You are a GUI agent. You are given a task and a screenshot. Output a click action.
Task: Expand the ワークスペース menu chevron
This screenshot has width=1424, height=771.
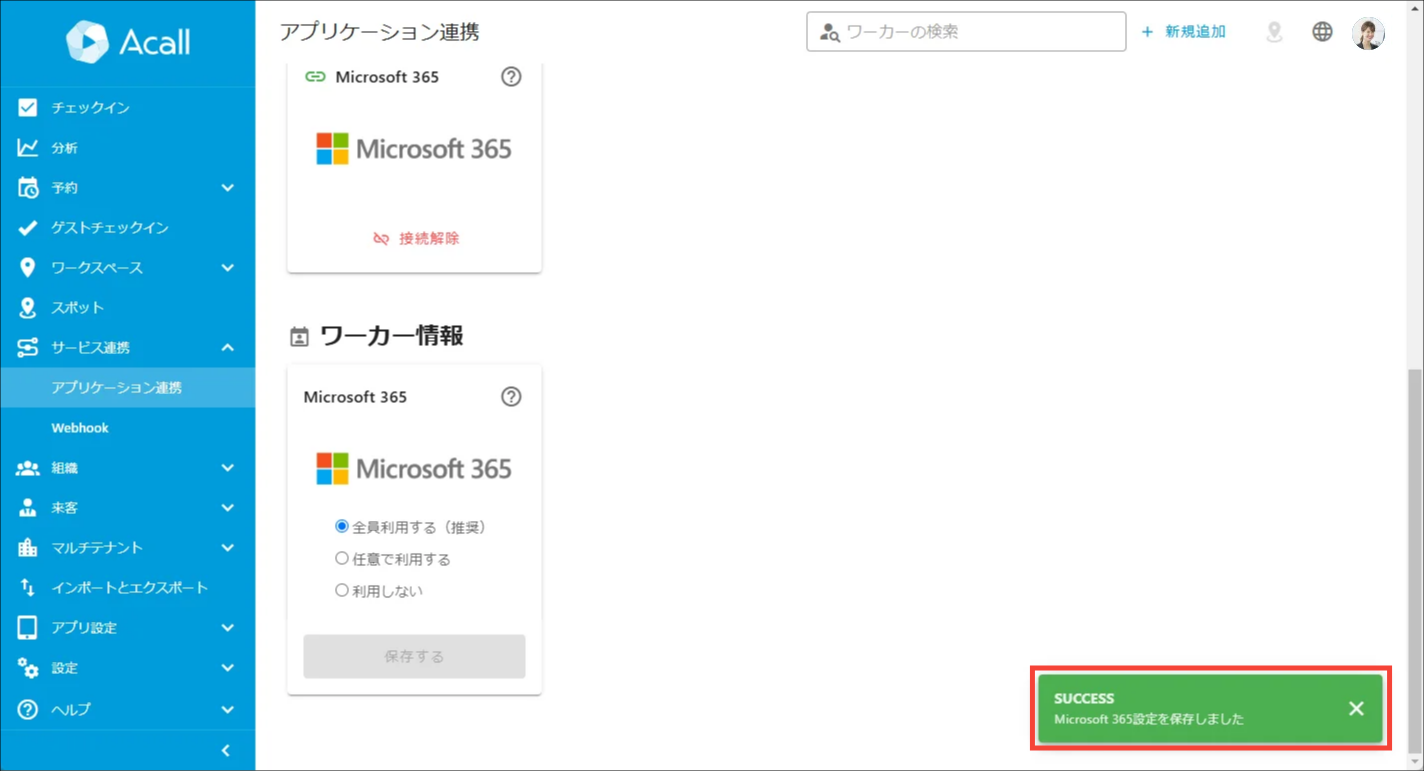point(228,267)
